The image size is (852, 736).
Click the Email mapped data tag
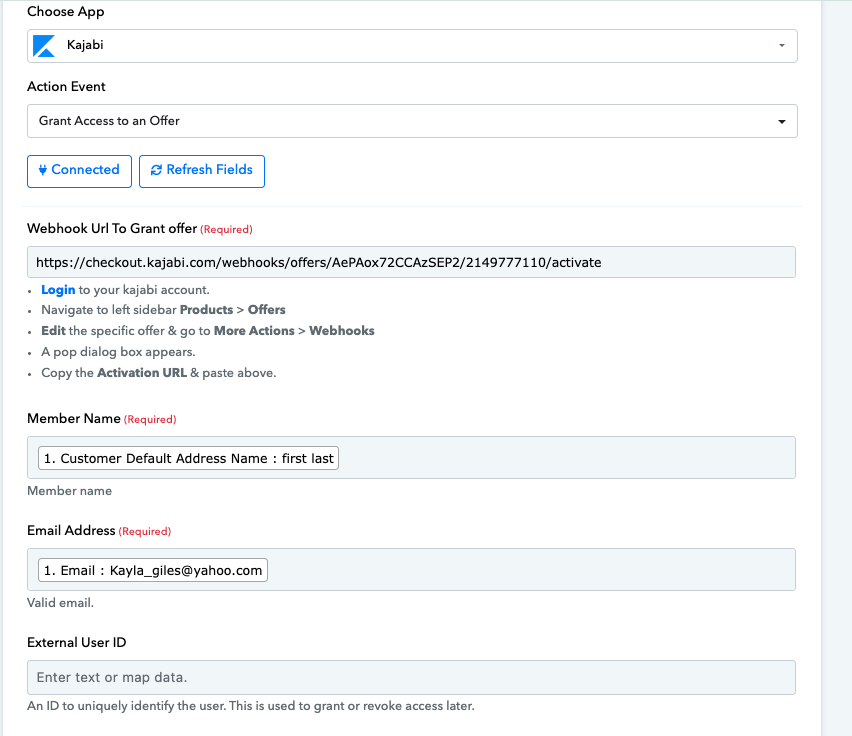click(153, 570)
